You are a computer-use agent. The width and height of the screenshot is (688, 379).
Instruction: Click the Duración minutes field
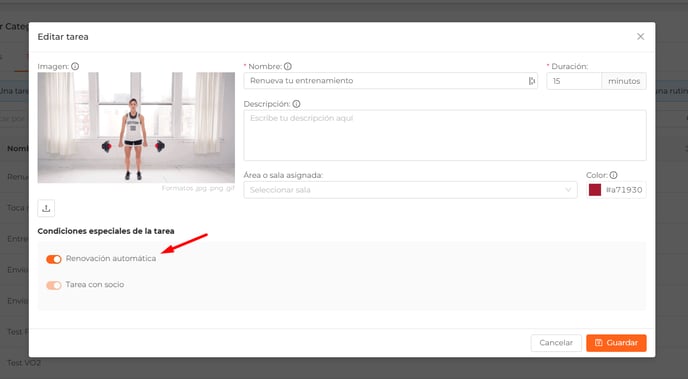pos(574,81)
